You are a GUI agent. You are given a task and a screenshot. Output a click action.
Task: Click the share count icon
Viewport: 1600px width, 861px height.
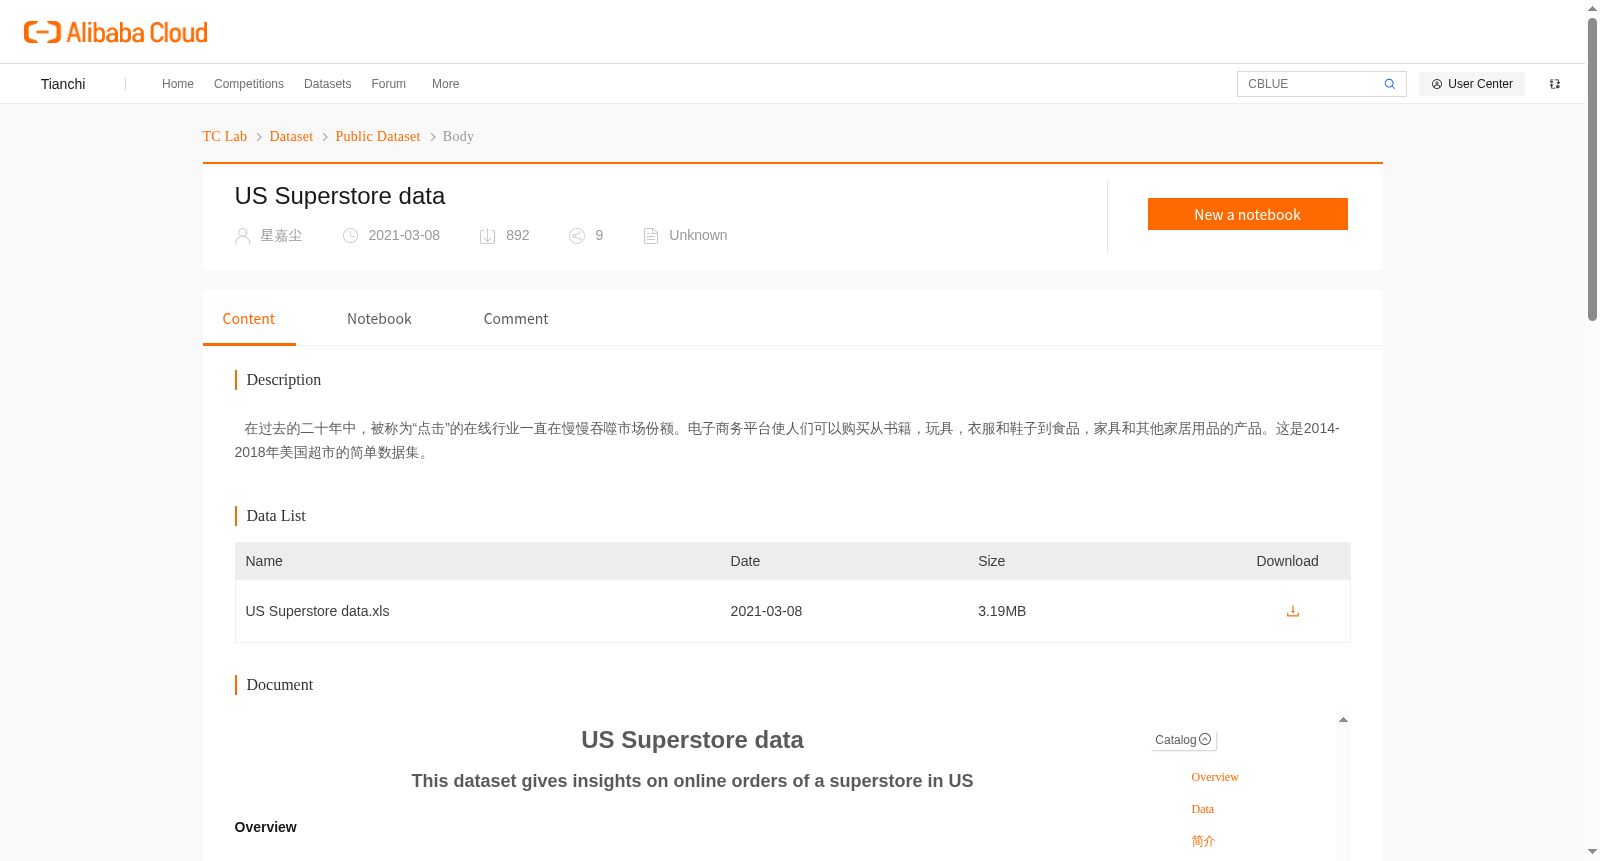pos(577,236)
